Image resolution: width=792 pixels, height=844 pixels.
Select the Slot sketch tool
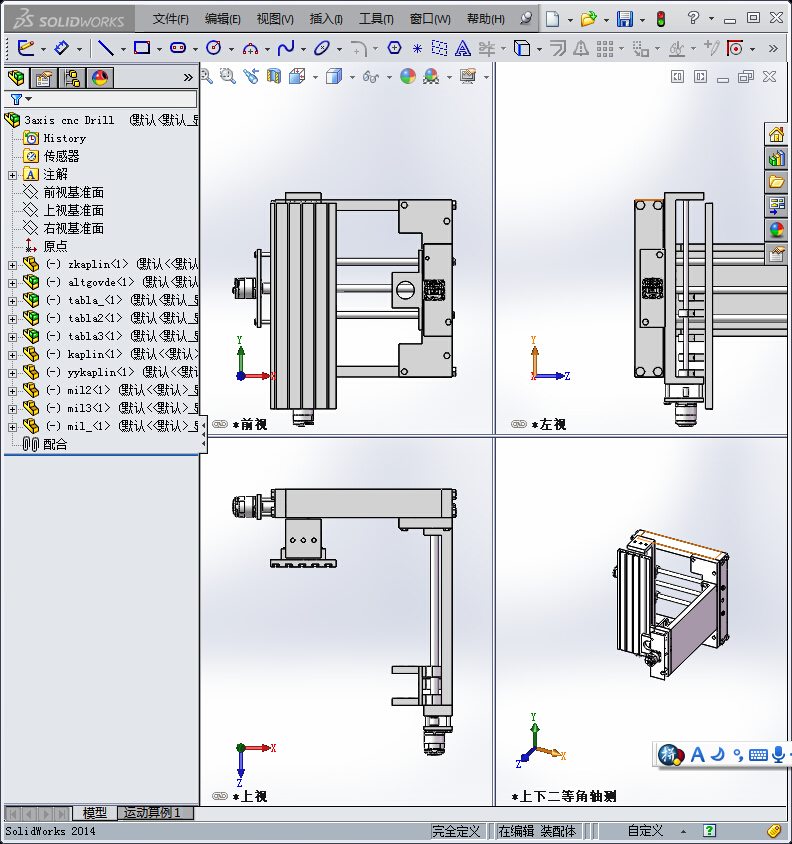(x=178, y=48)
